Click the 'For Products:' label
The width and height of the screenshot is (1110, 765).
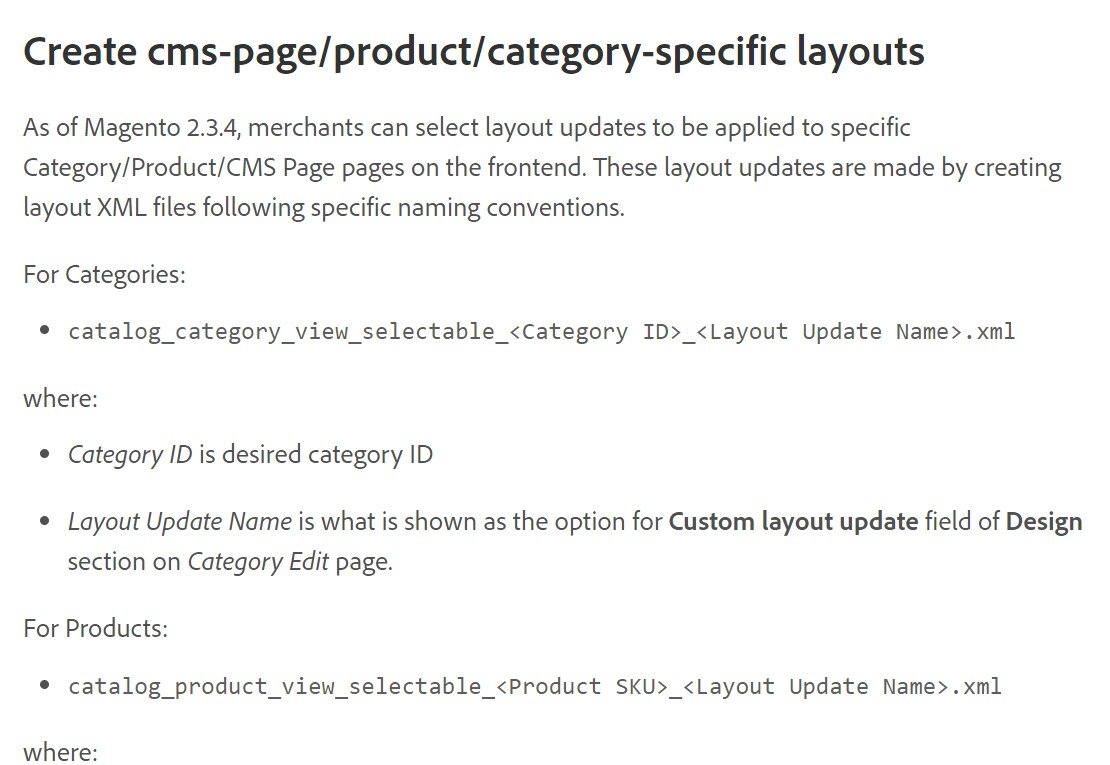[x=95, y=628]
